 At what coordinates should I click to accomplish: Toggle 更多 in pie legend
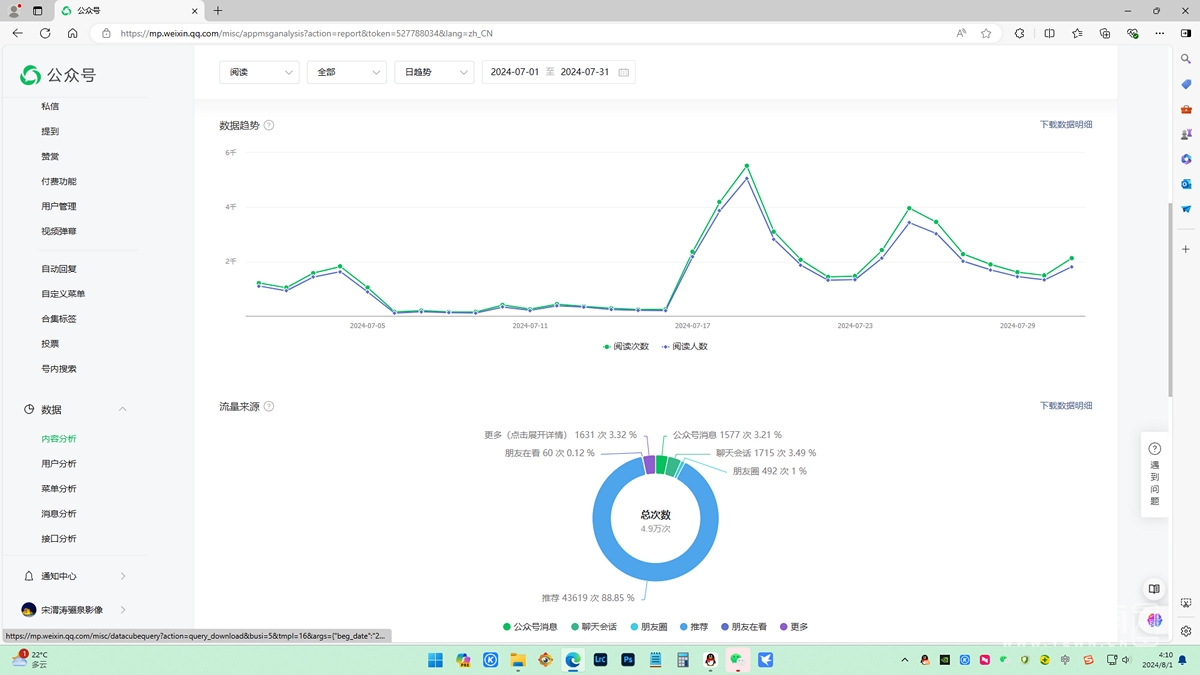point(793,627)
